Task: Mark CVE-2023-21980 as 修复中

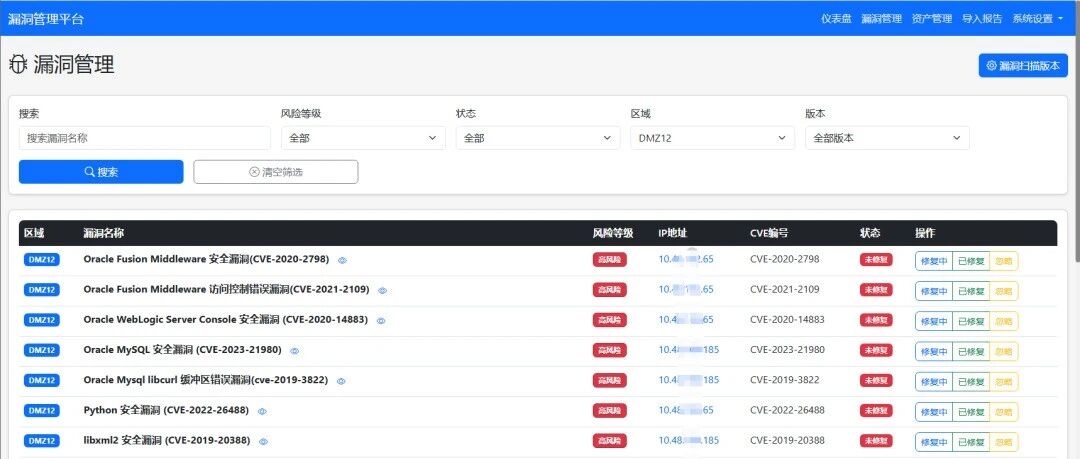Action: point(934,351)
